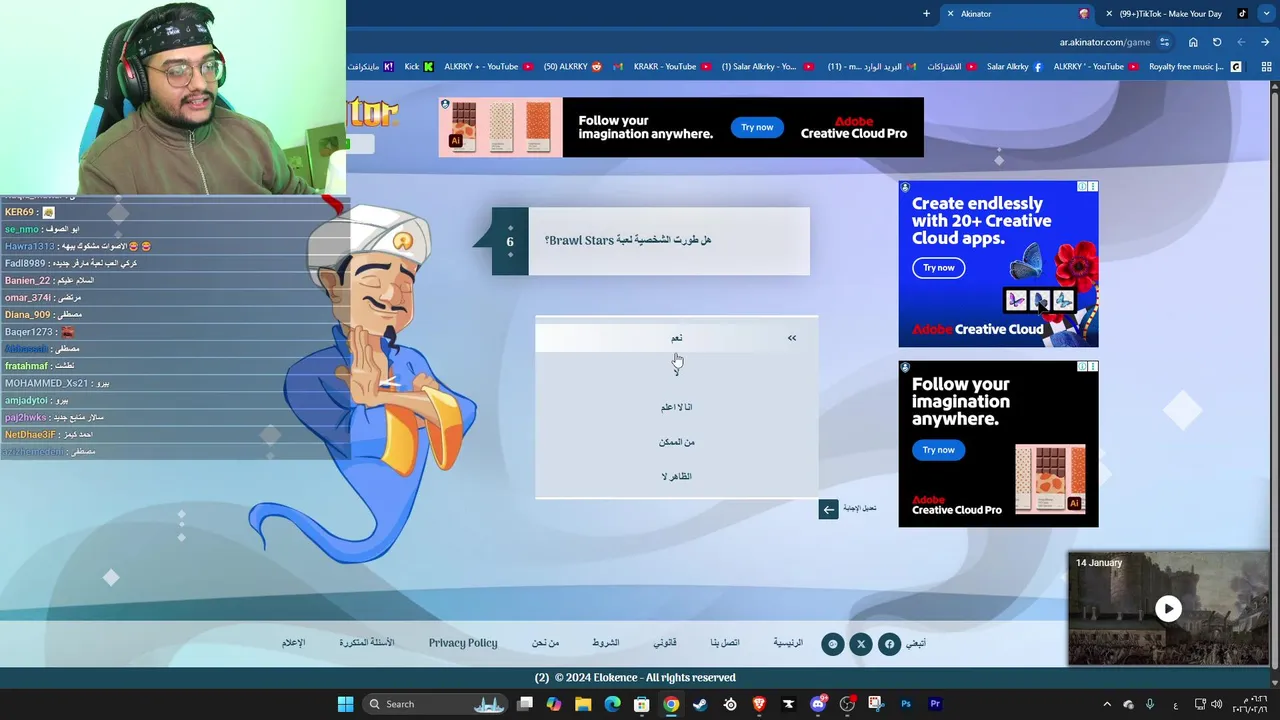Close the Create endlessly ad
This screenshot has height=720, width=1280.
1093,187
